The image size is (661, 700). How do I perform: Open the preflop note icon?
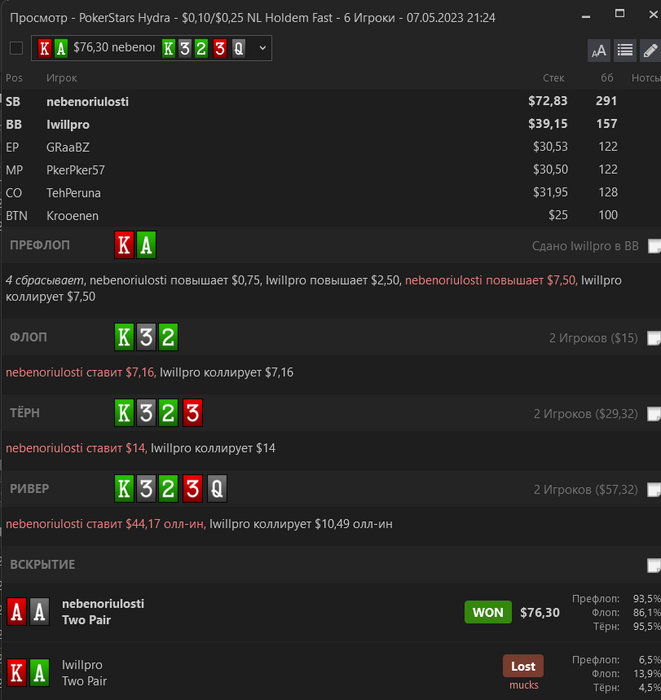pyautogui.click(x=654, y=246)
